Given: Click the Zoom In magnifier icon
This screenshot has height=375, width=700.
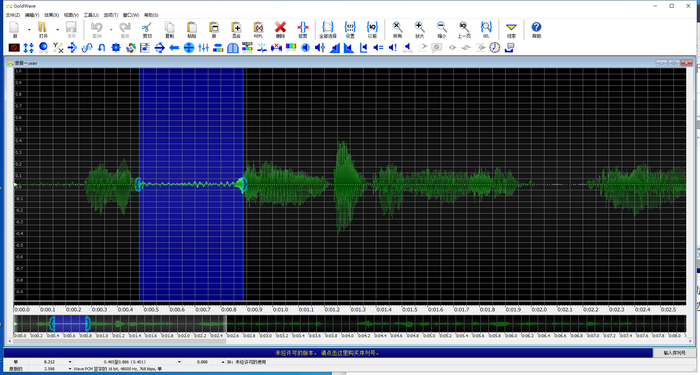Looking at the screenshot, I should [x=419, y=28].
